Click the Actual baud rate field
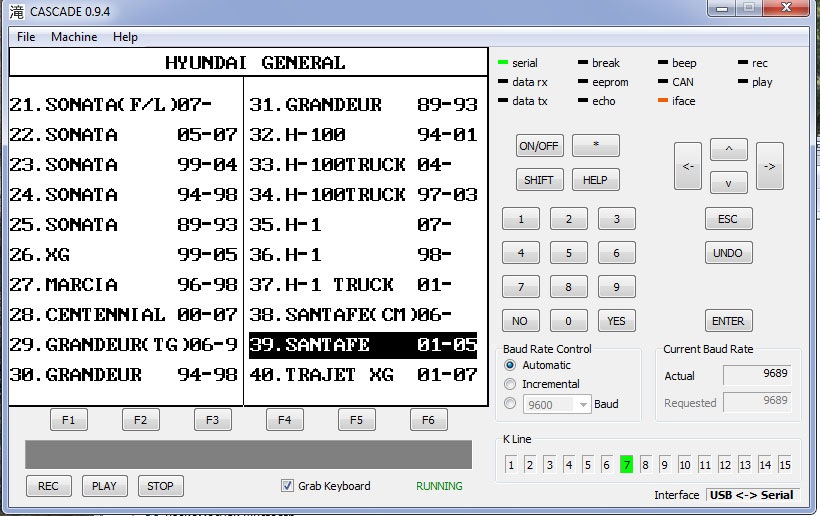820x516 pixels. coord(757,374)
